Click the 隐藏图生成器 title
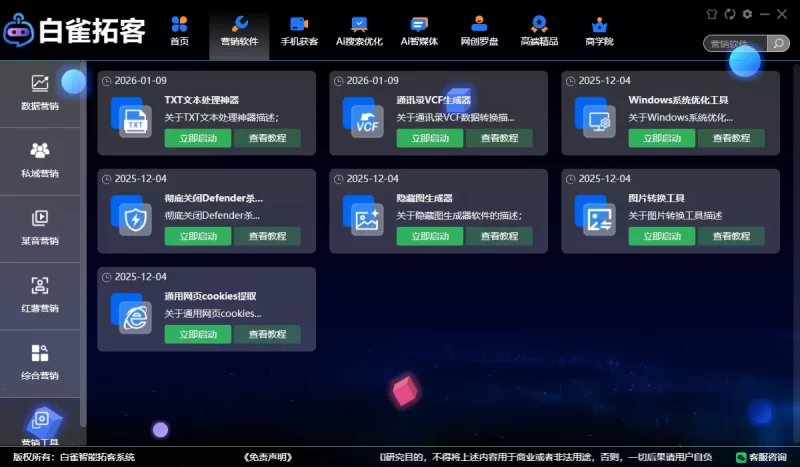Image resolution: width=800 pixels, height=467 pixels. click(x=424, y=198)
